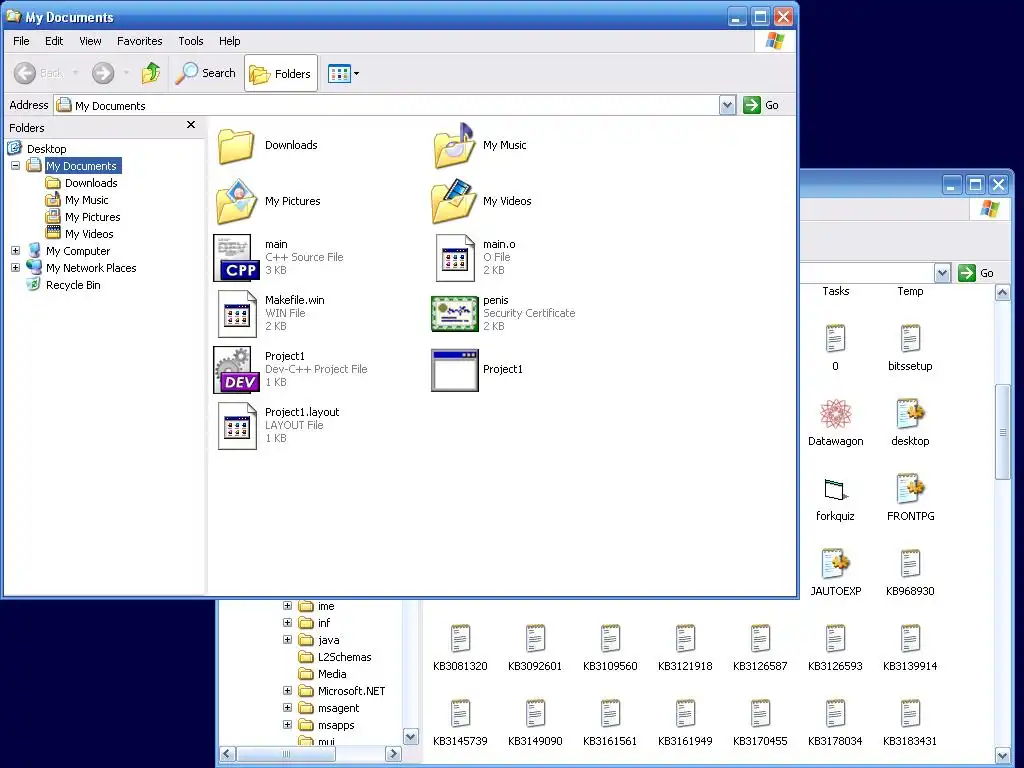Open the Tools menu
This screenshot has height=768, width=1024.
[191, 41]
